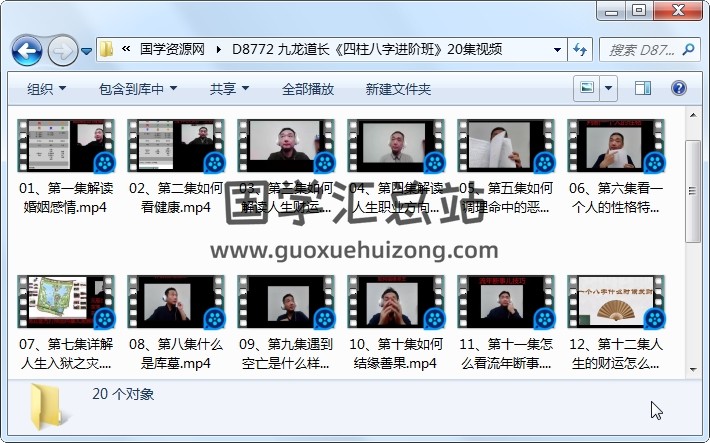710x443 pixels.
Task: Toggle the preview pane icon
Action: click(x=643, y=88)
